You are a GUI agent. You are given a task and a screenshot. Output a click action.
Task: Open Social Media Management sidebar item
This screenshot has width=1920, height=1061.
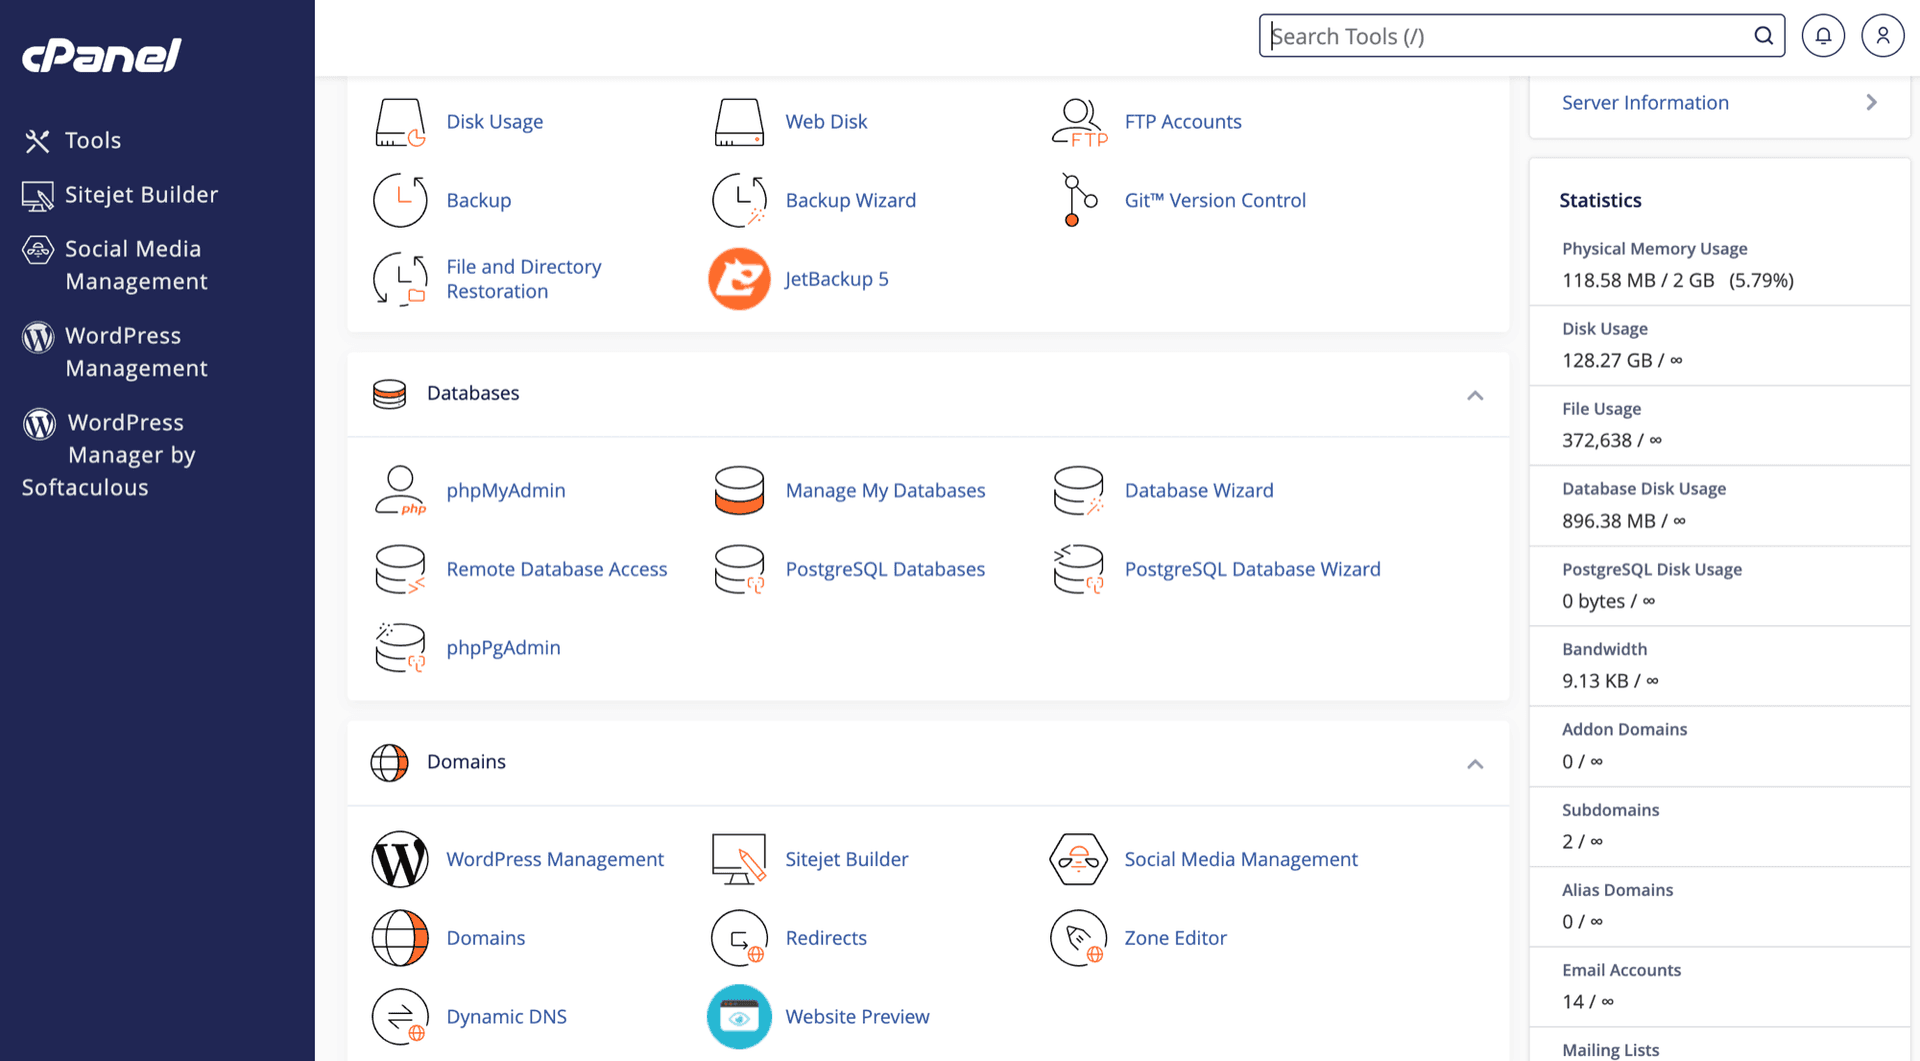click(115, 265)
